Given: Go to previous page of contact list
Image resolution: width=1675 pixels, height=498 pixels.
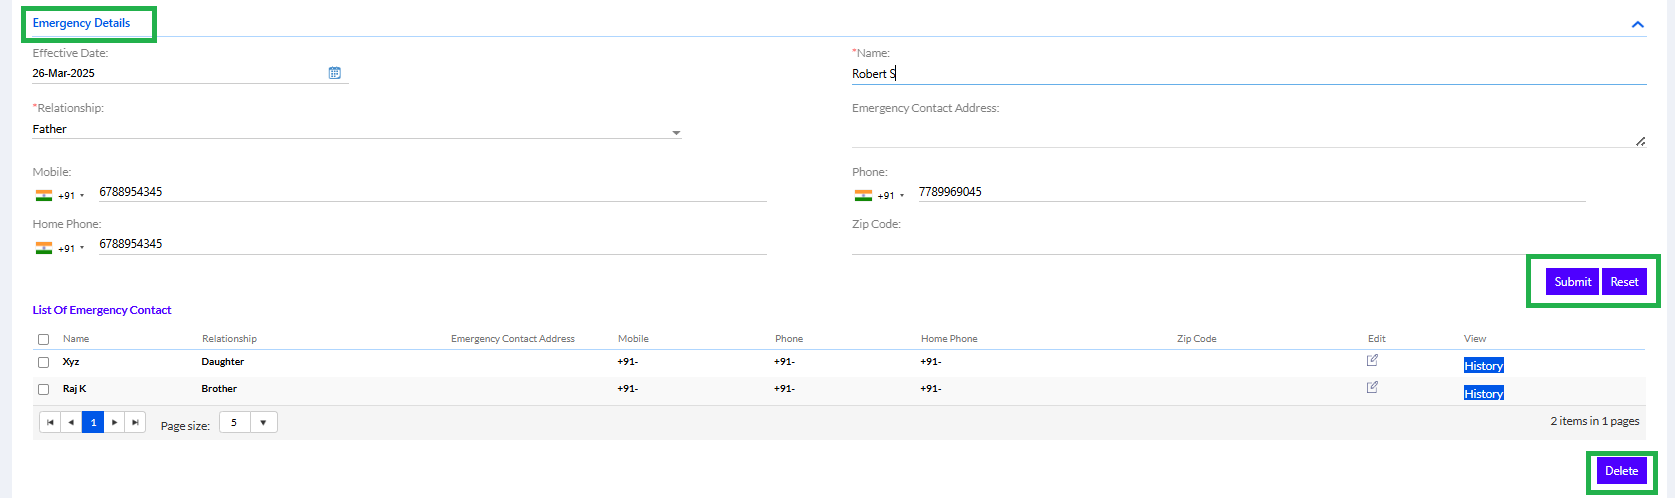Looking at the screenshot, I should tap(71, 422).
